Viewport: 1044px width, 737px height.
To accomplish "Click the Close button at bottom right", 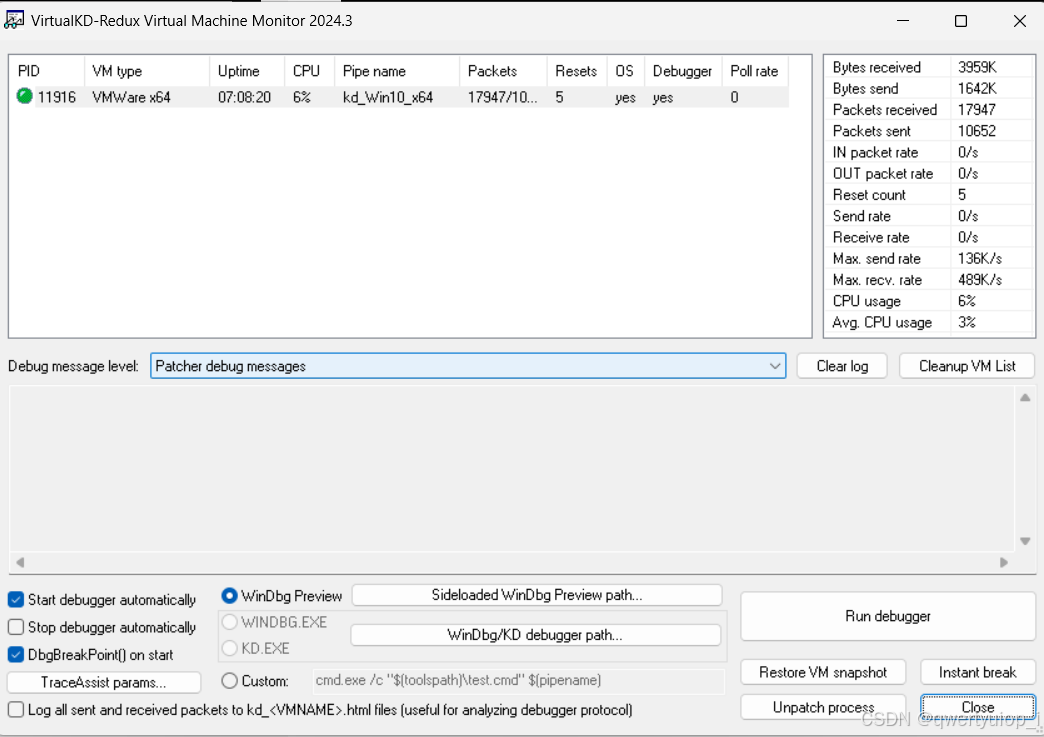I will [x=977, y=707].
